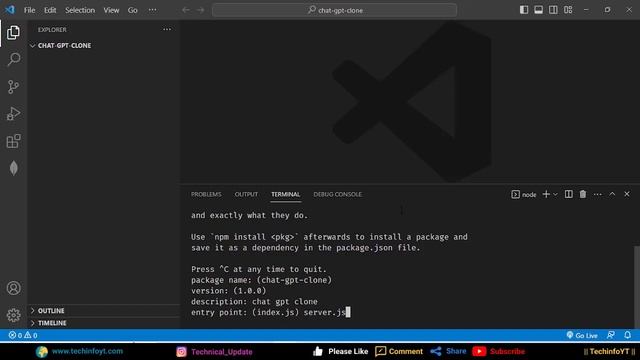This screenshot has height=360, width=640.
Task: Toggle secondary side bar layout icon
Action: point(553,10)
